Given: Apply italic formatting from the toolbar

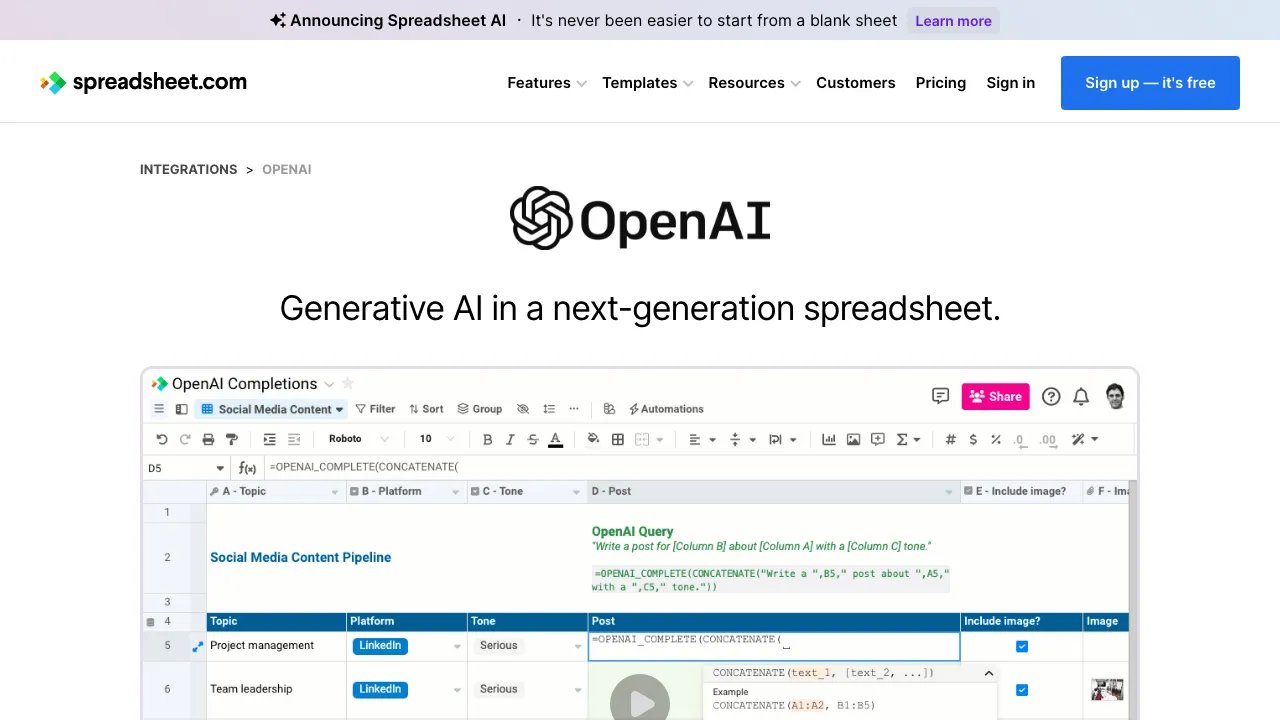Looking at the screenshot, I should pyautogui.click(x=511, y=439).
